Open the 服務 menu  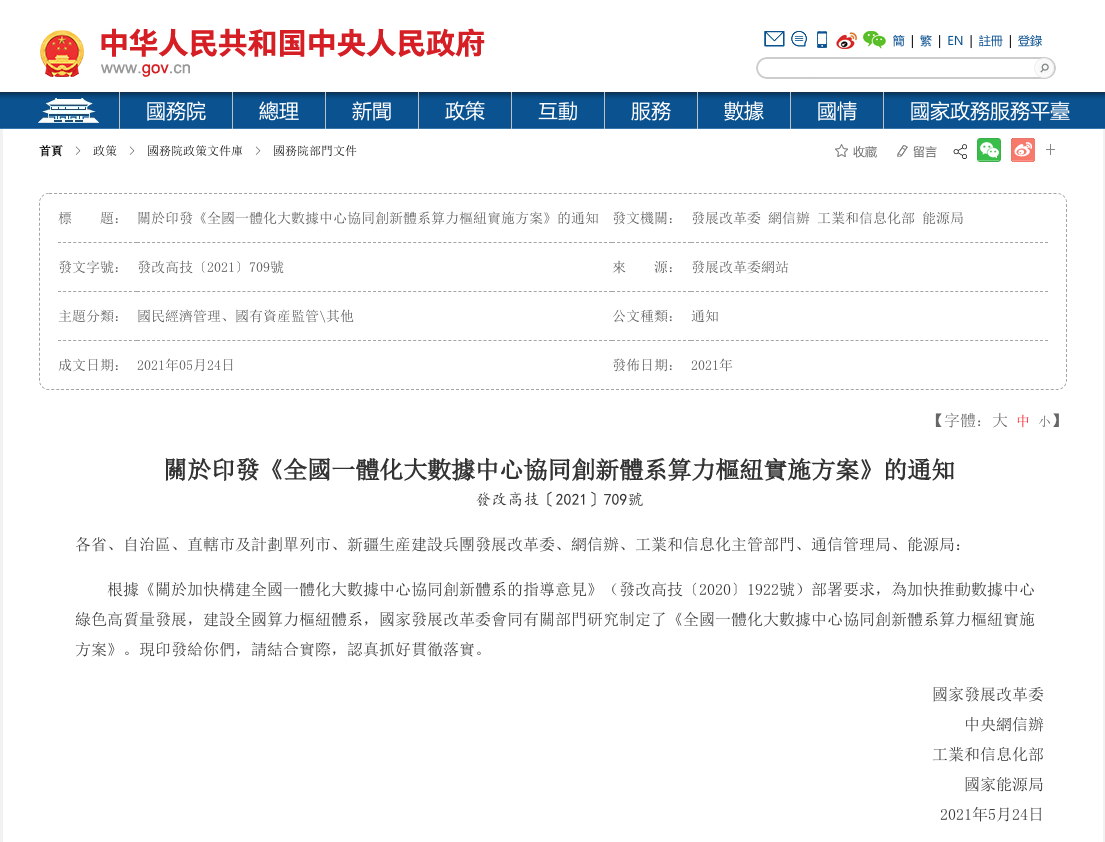pos(650,111)
